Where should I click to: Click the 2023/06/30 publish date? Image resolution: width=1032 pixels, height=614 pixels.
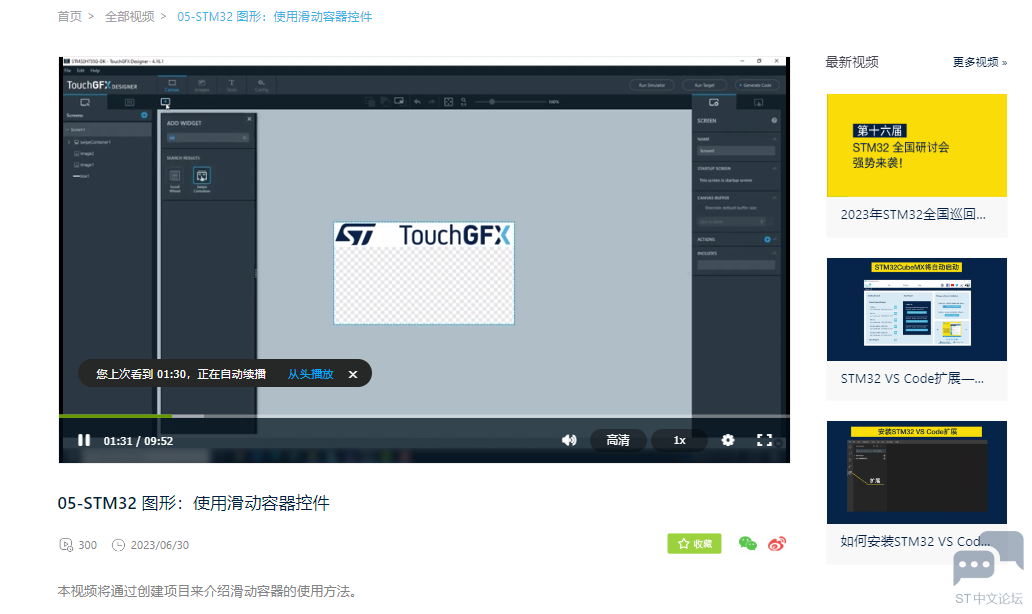pos(160,545)
